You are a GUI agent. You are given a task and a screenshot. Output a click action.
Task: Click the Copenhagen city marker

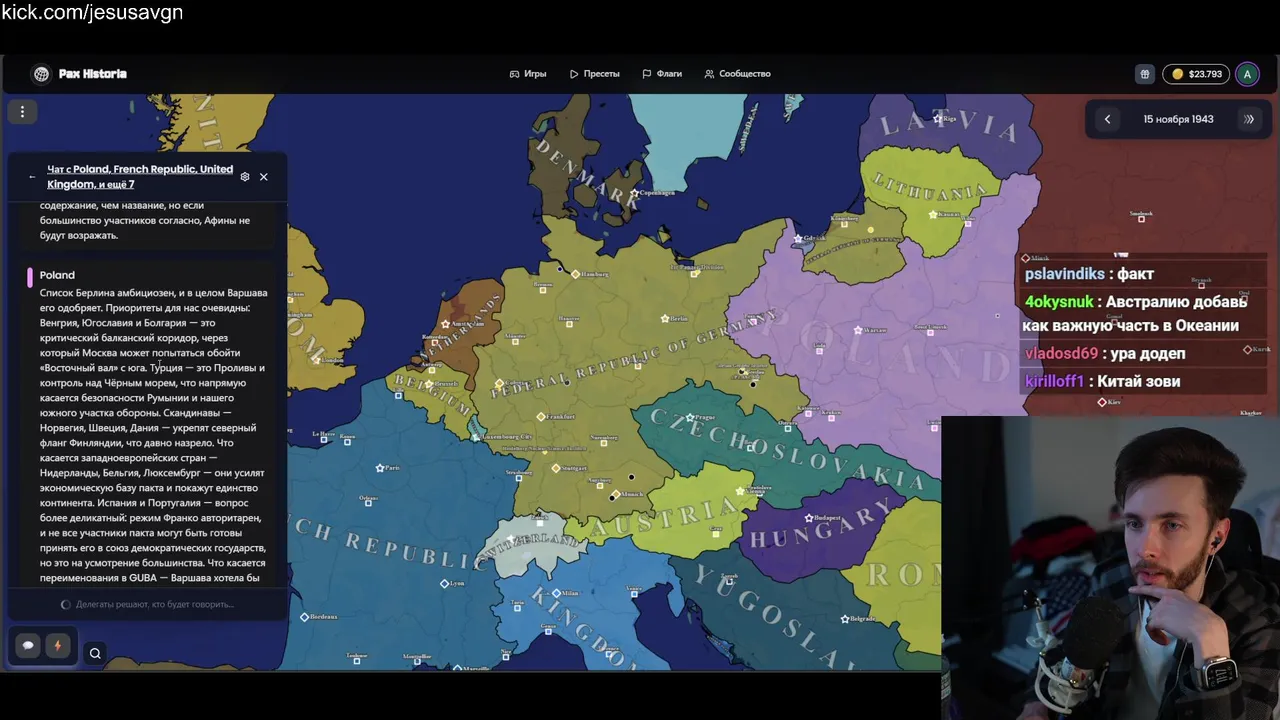pyautogui.click(x=634, y=193)
